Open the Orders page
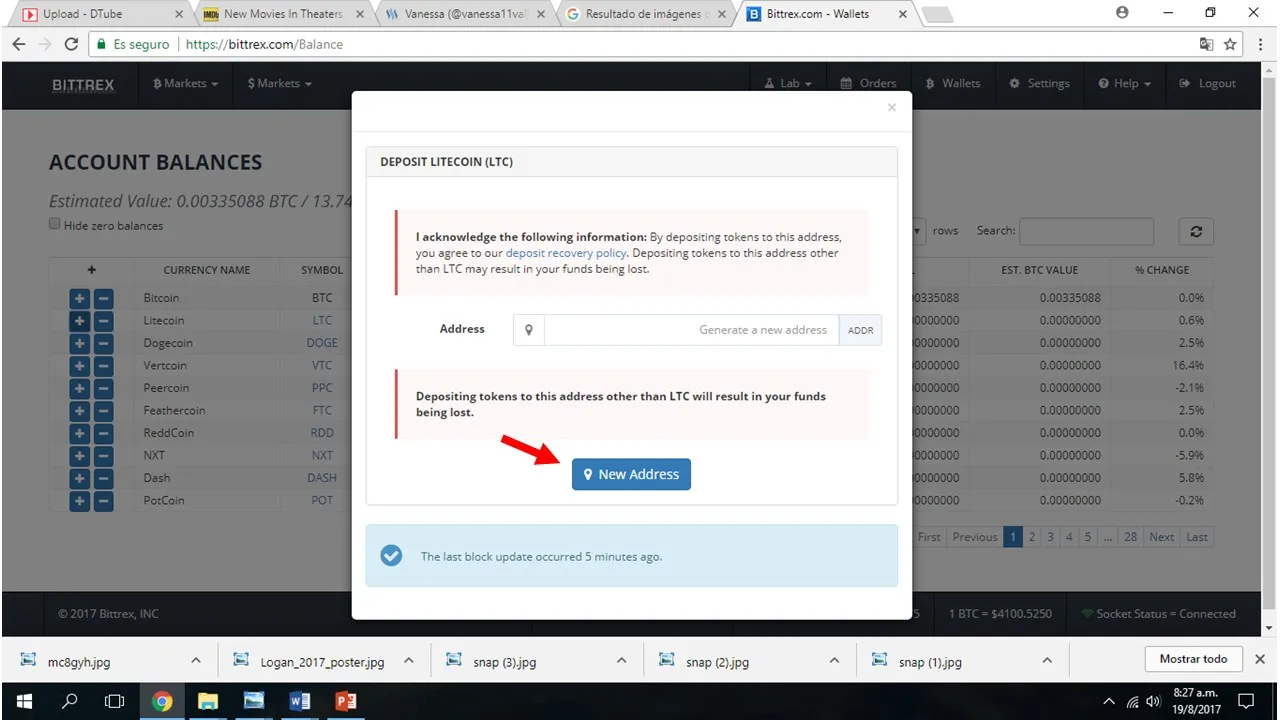Viewport: 1280px width, 720px height. 869,84
